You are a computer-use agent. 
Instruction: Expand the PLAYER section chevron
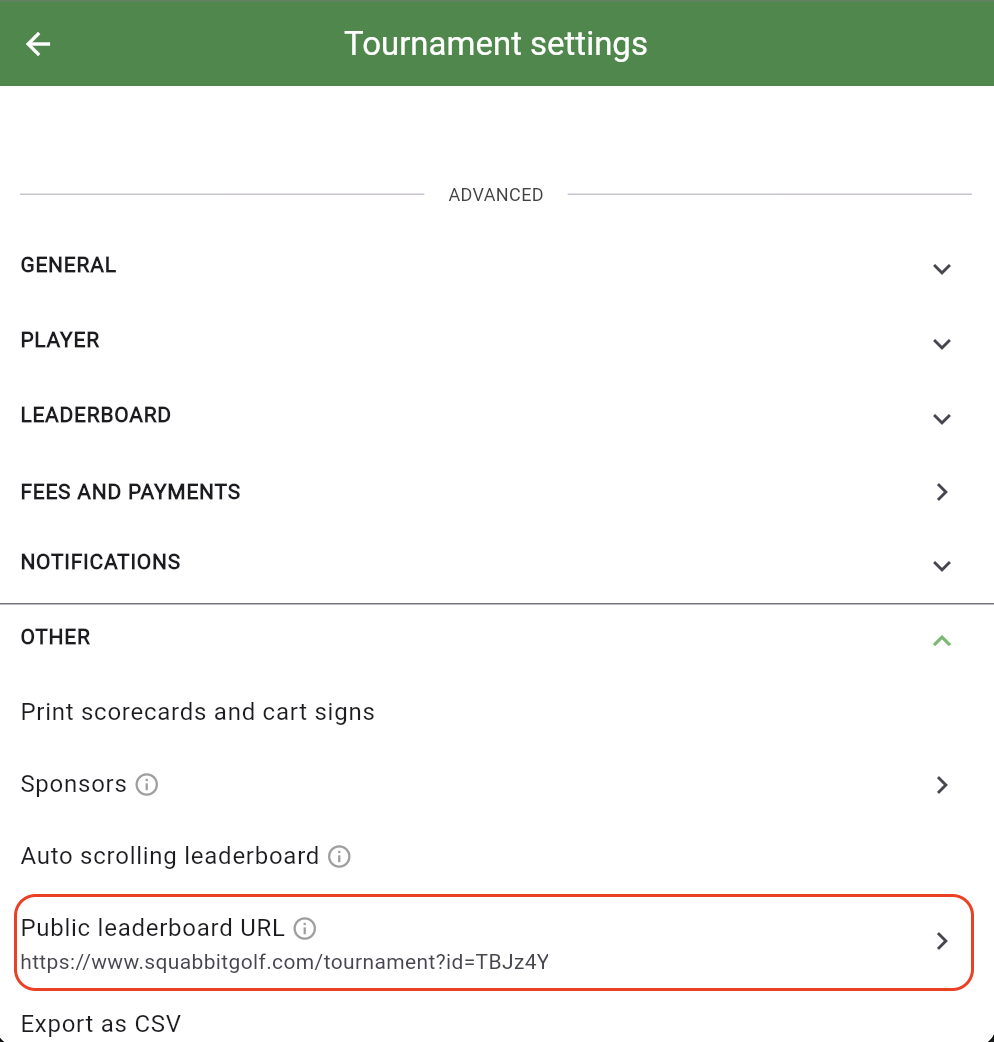point(941,343)
